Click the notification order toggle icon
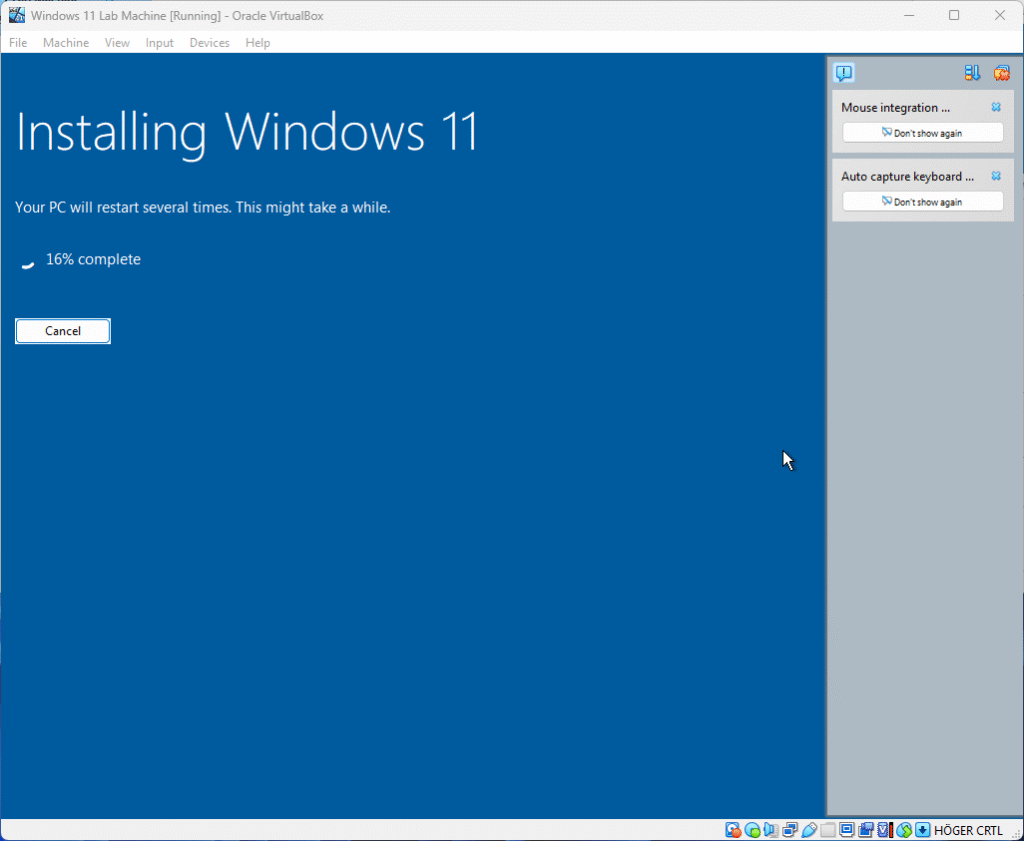The image size is (1024, 841). (972, 72)
